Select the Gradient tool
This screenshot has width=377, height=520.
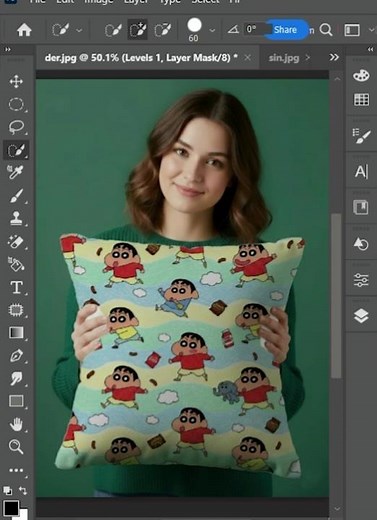coord(16,332)
